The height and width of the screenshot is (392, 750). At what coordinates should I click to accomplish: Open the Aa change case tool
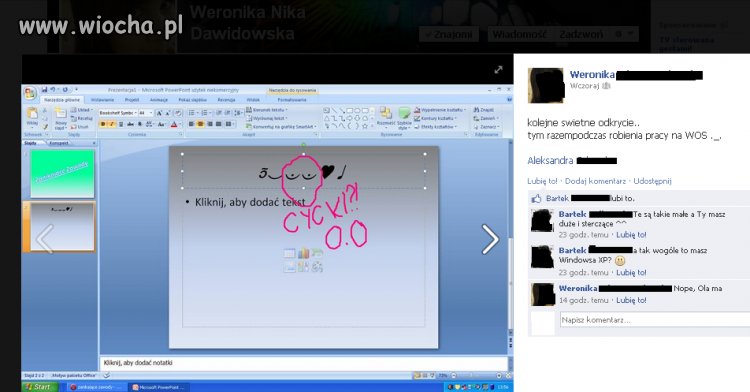[x=162, y=124]
